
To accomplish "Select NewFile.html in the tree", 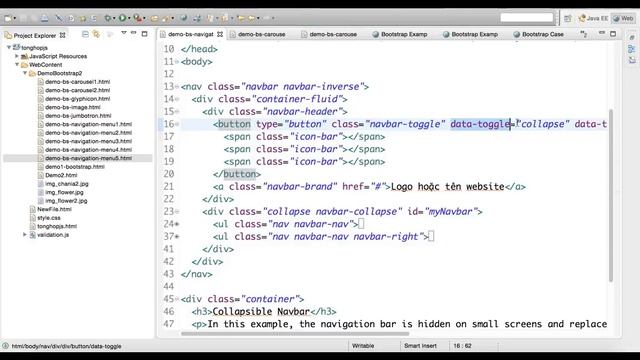I will coord(54,209).
